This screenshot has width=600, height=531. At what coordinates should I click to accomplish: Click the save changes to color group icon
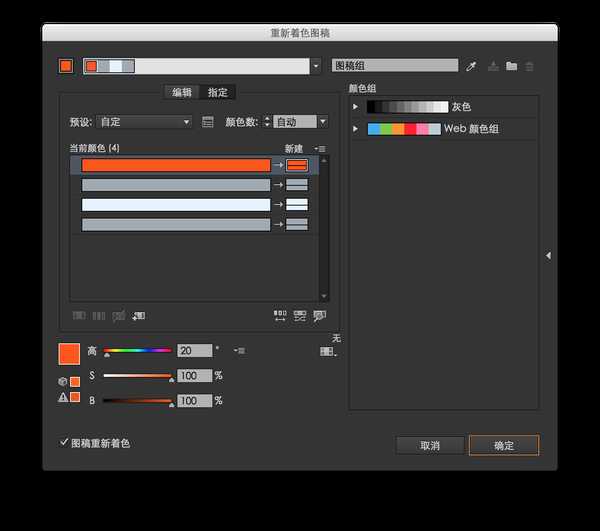(493, 66)
